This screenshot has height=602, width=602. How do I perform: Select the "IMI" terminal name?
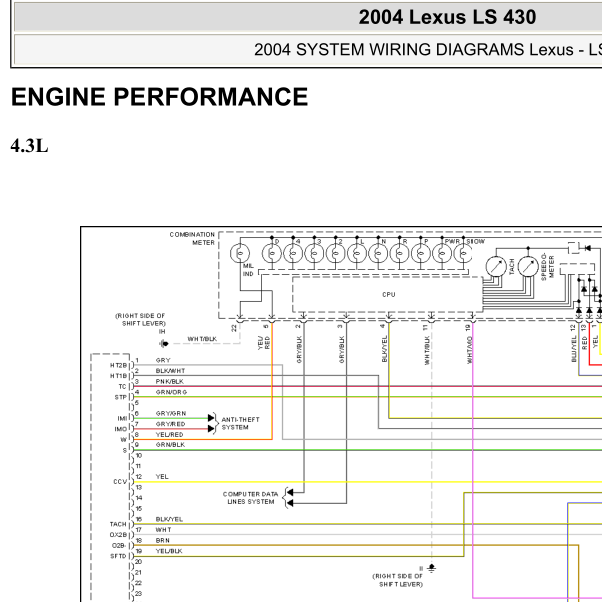122,418
